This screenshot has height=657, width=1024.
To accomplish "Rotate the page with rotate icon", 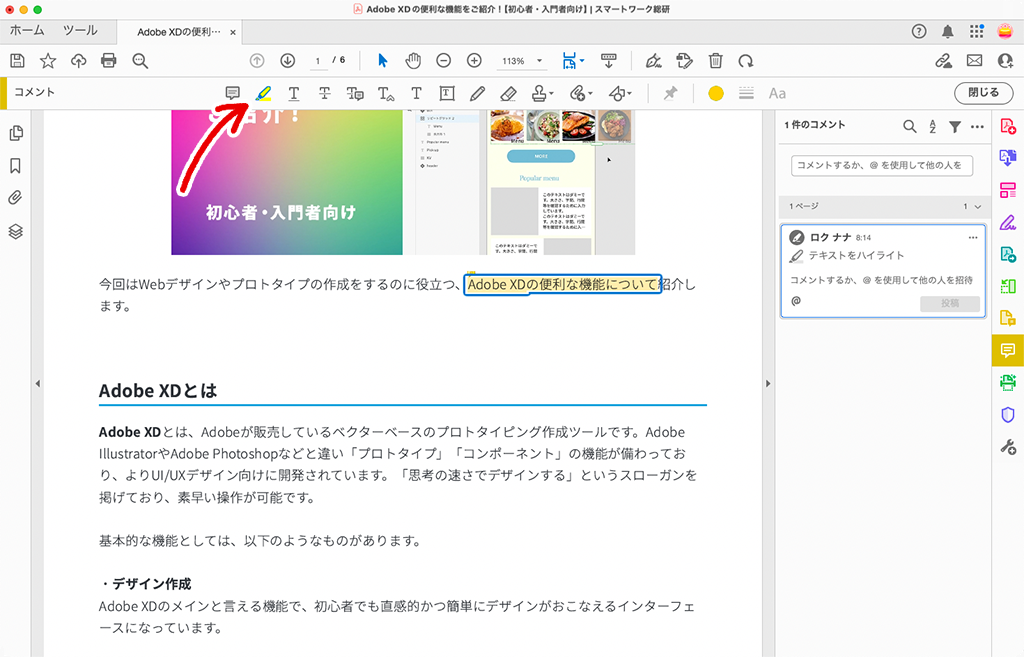I will pos(746,61).
